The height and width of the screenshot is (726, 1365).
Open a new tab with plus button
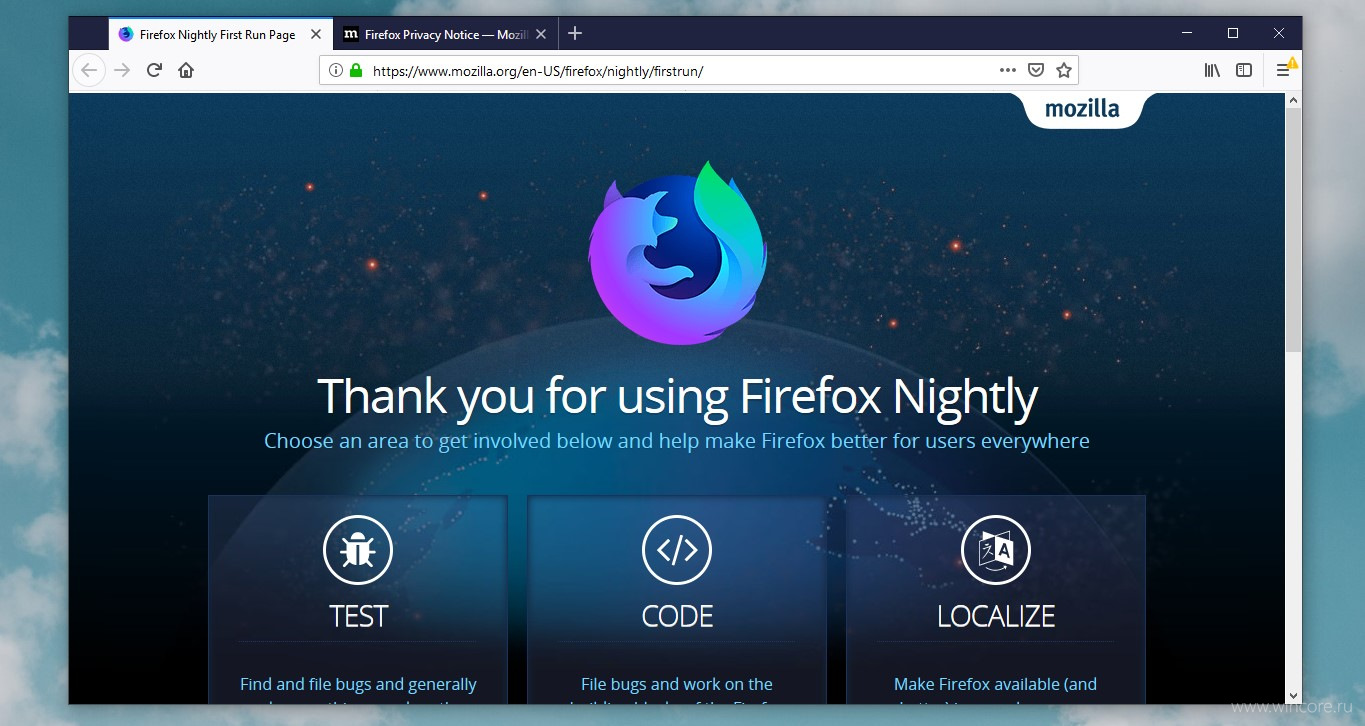(575, 33)
